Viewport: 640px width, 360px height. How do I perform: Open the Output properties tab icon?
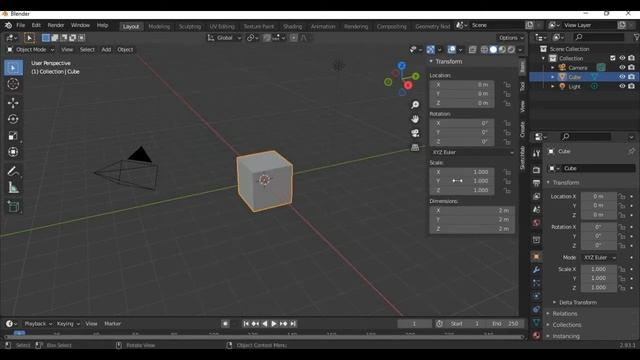tap(536, 183)
